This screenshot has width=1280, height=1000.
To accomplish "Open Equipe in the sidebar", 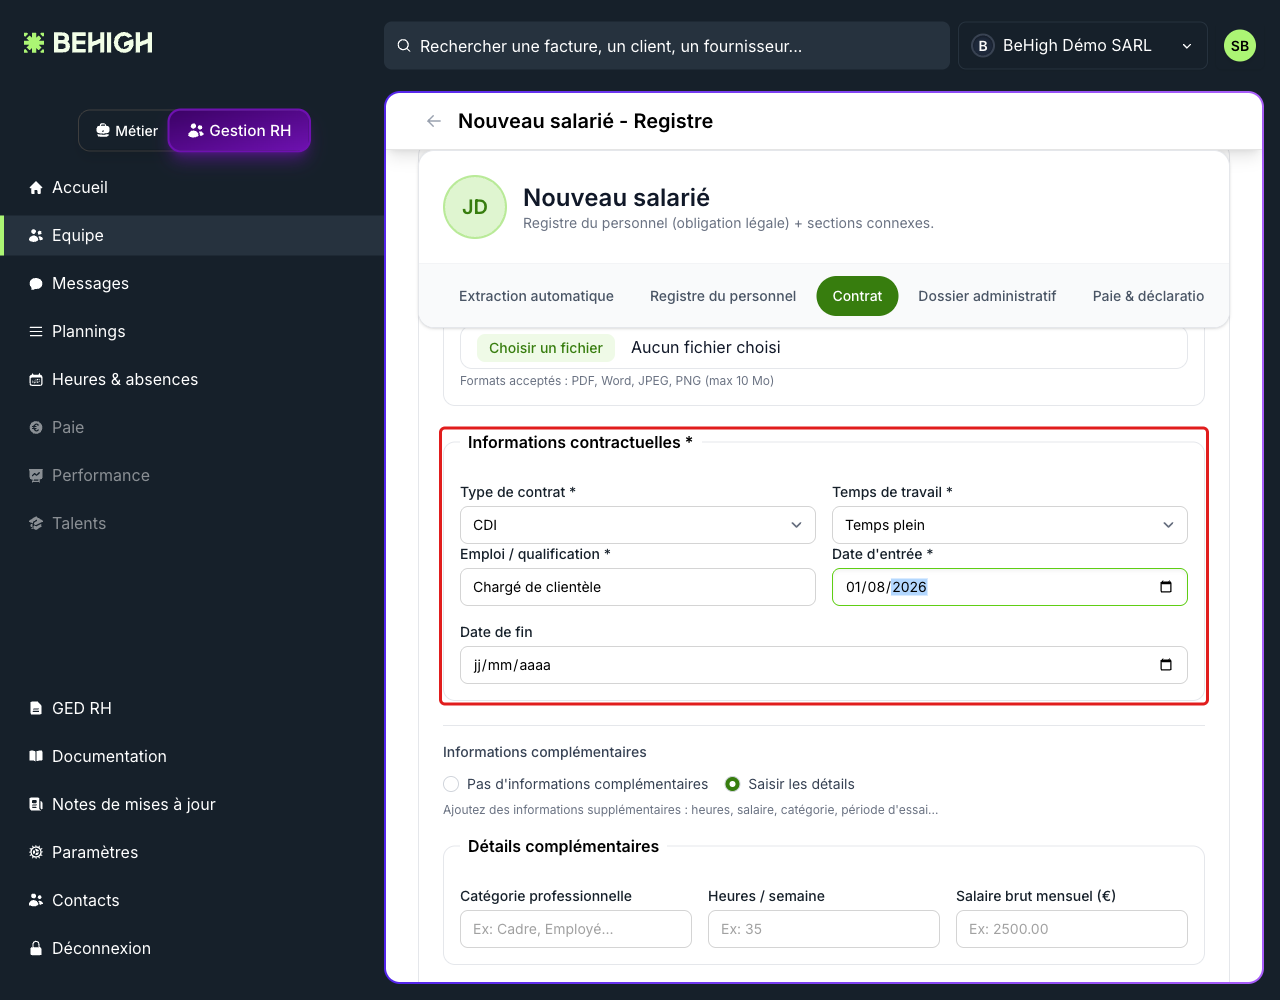I will click(192, 235).
